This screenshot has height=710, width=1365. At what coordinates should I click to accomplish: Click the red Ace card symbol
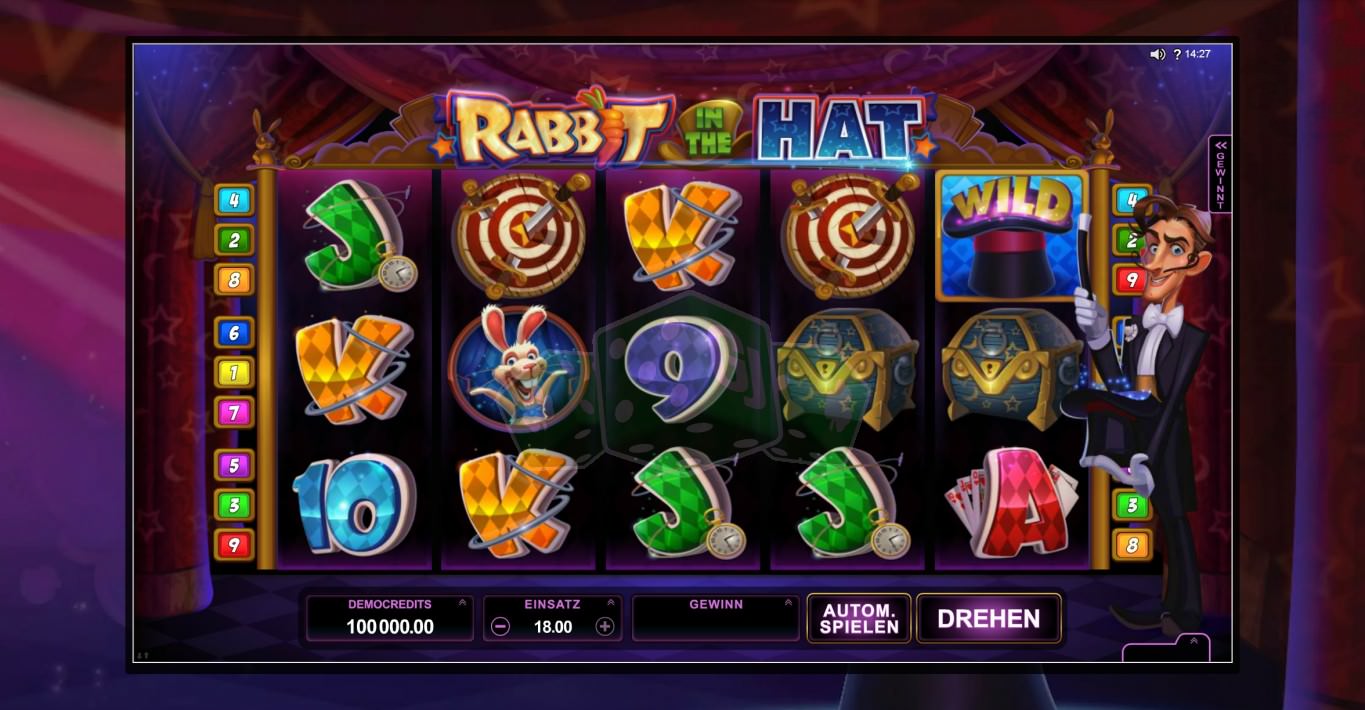pyautogui.click(x=1011, y=503)
